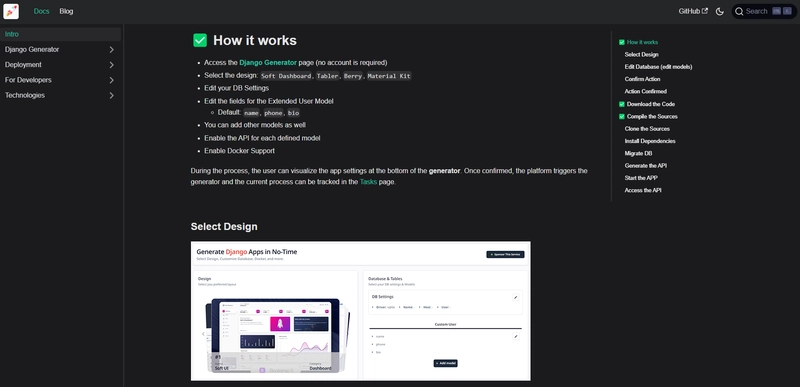Image resolution: width=800 pixels, height=387 pixels.
Task: Click the Search box
Action: pyautogui.click(x=764, y=11)
